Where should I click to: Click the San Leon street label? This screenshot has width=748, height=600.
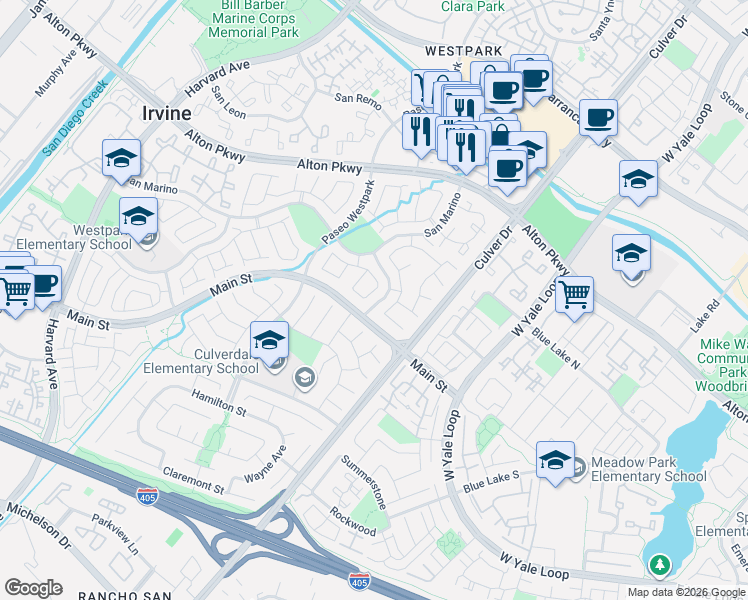point(228,103)
